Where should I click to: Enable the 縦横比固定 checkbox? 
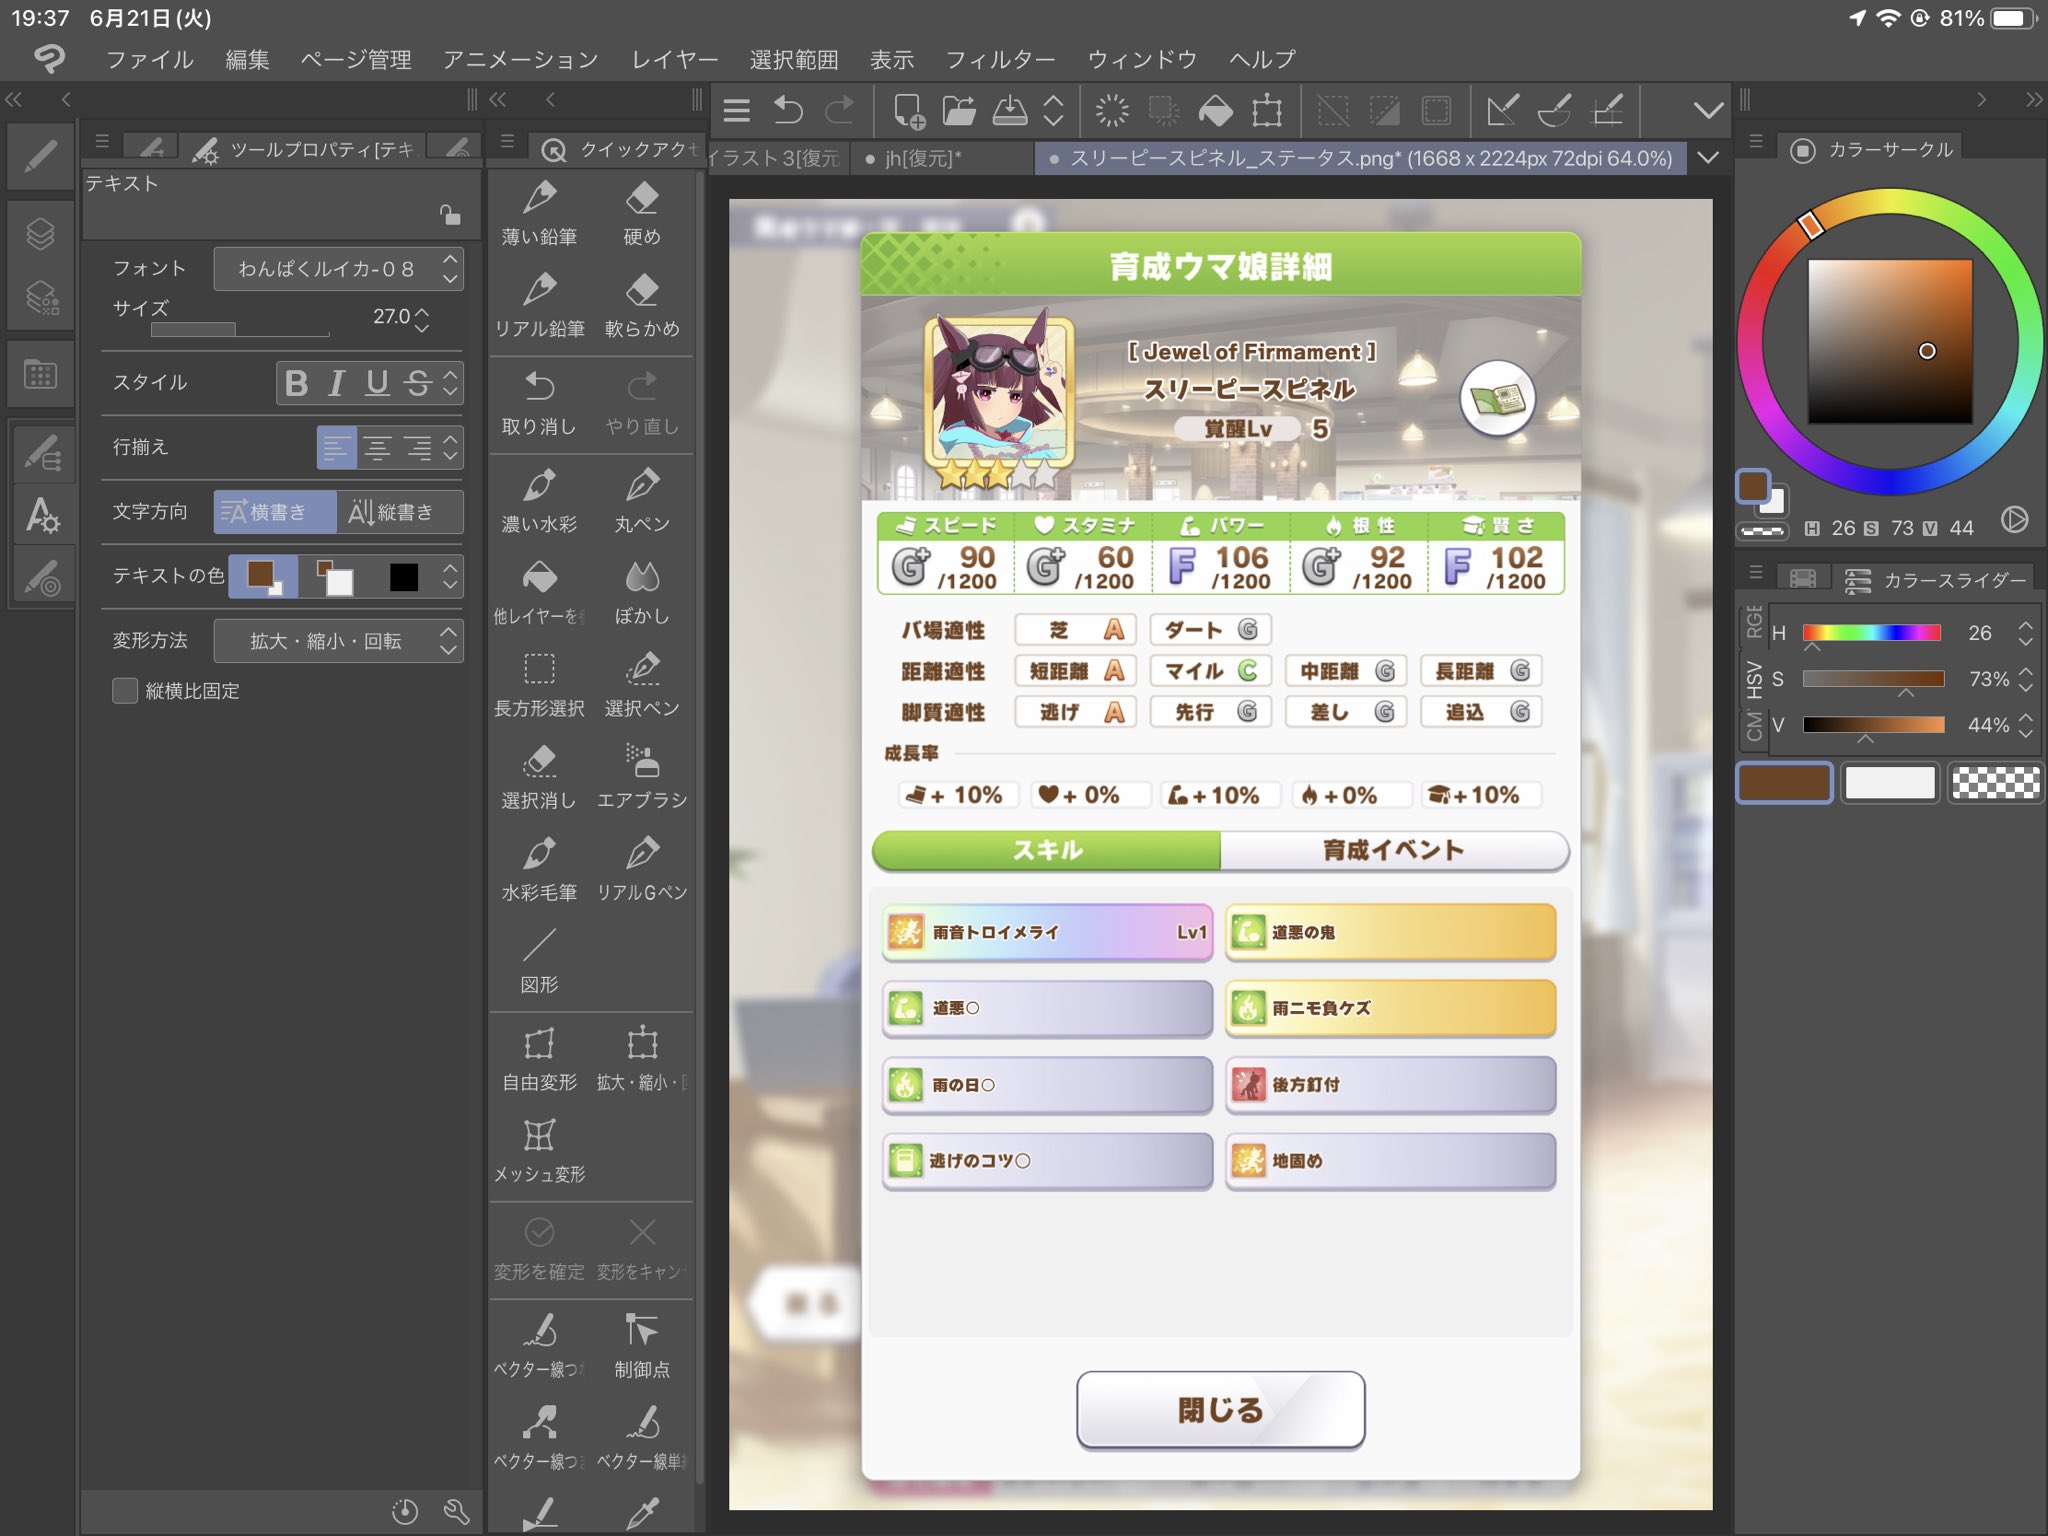pyautogui.click(x=125, y=691)
